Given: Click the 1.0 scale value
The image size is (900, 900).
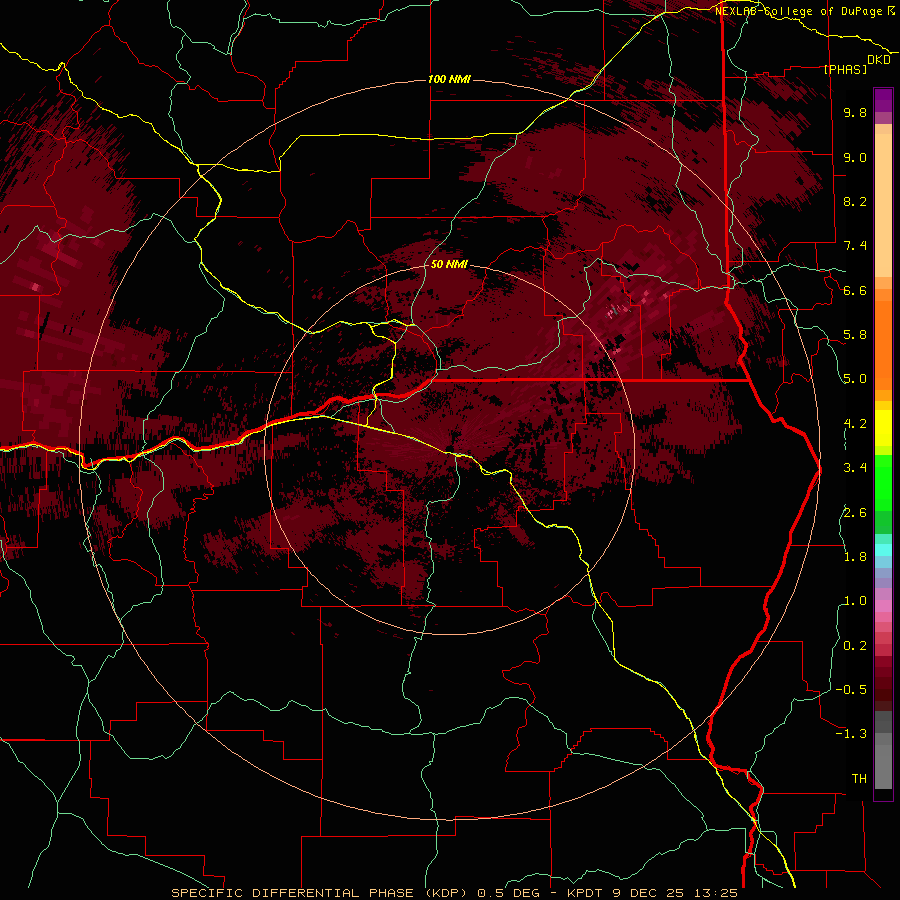Looking at the screenshot, I should point(855,601).
